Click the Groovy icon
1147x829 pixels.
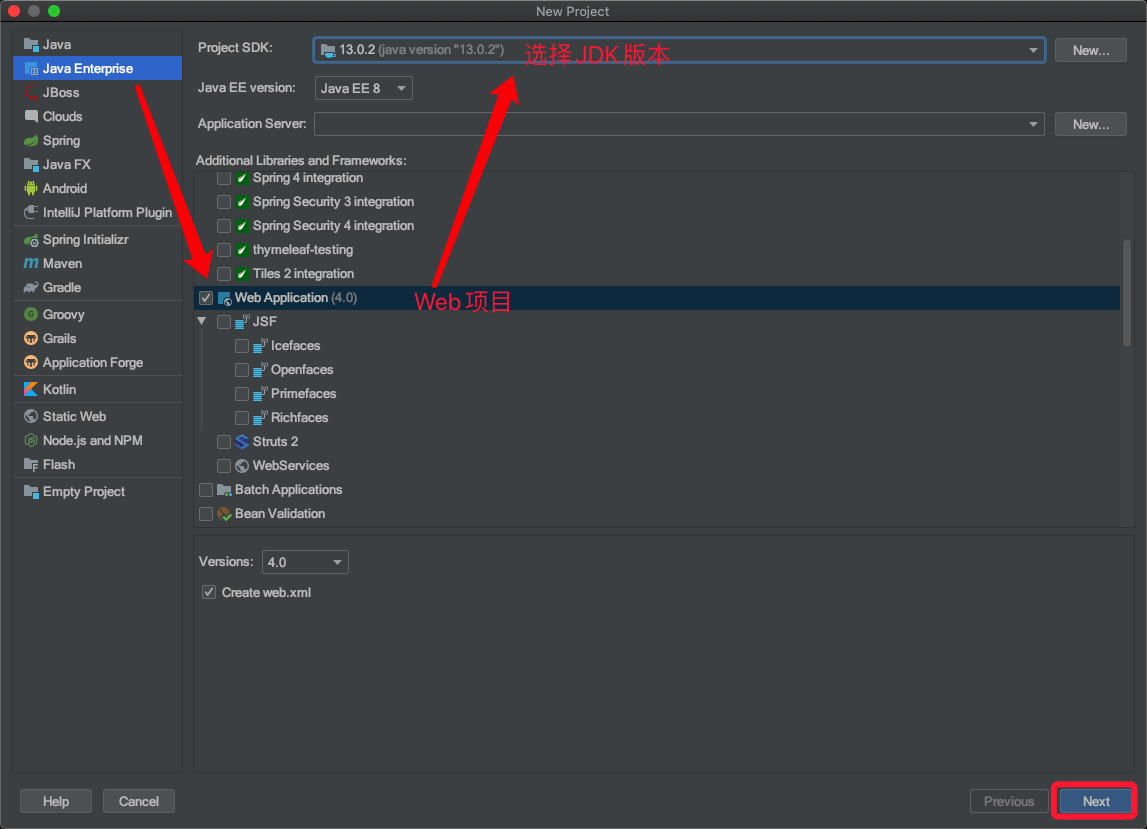point(31,315)
